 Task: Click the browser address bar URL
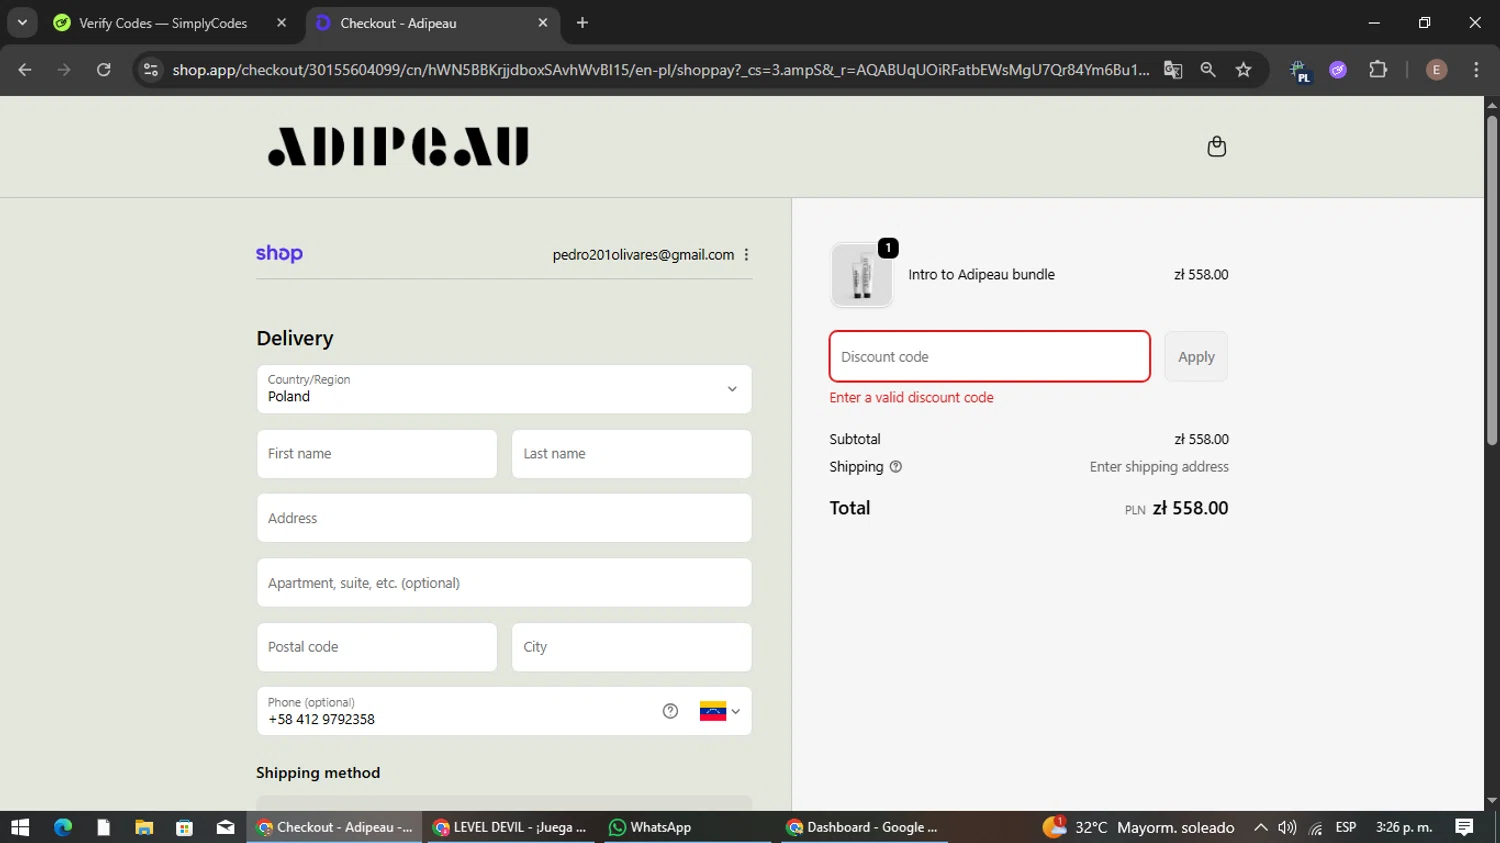[x=660, y=70]
